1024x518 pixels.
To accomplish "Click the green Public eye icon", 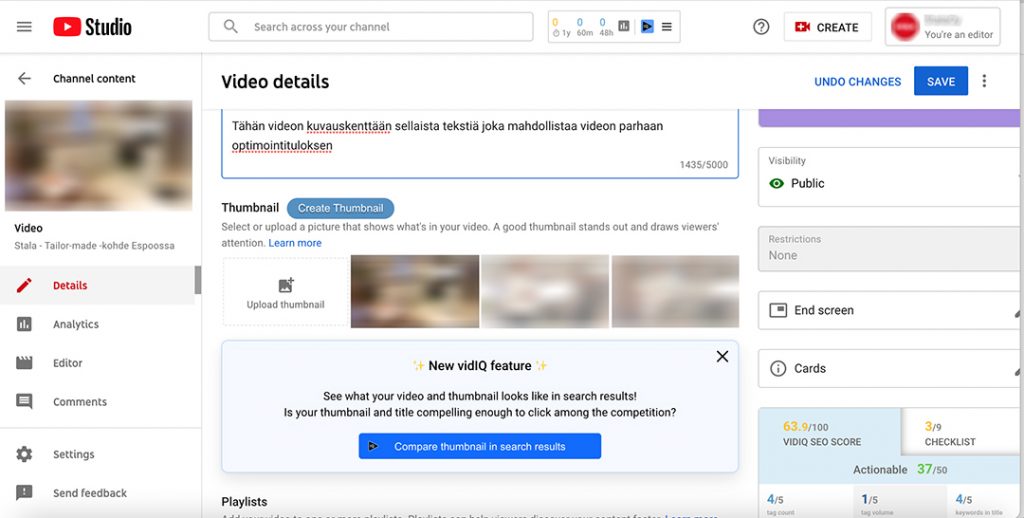I will pyautogui.click(x=776, y=184).
